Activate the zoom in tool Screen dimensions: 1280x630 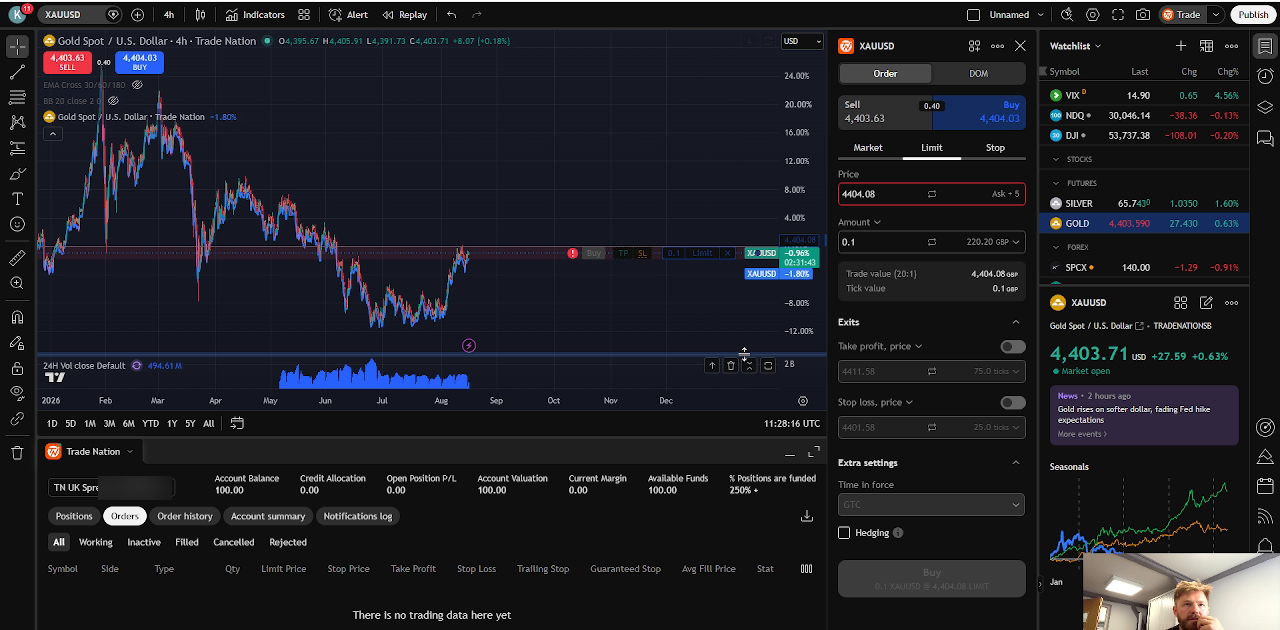pyautogui.click(x=17, y=283)
